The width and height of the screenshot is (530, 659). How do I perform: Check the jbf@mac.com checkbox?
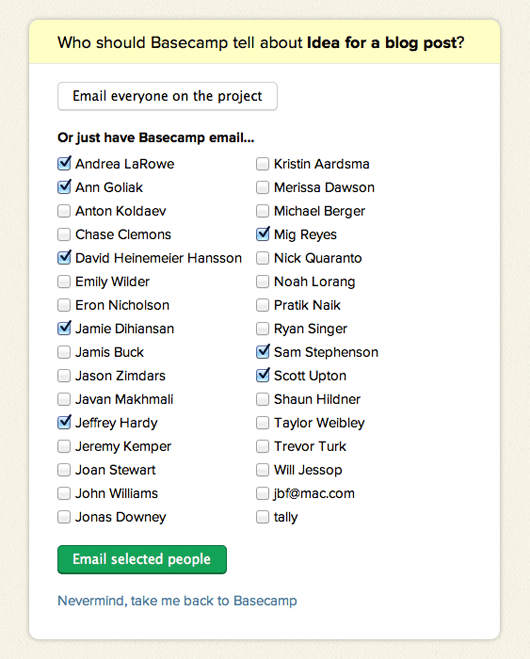[x=263, y=493]
